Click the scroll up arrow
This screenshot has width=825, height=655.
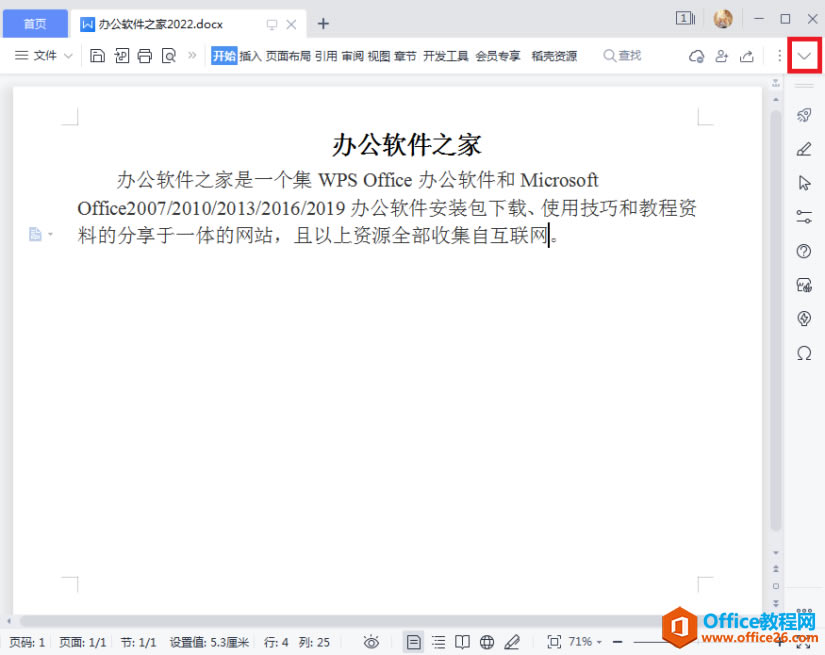coord(776,99)
